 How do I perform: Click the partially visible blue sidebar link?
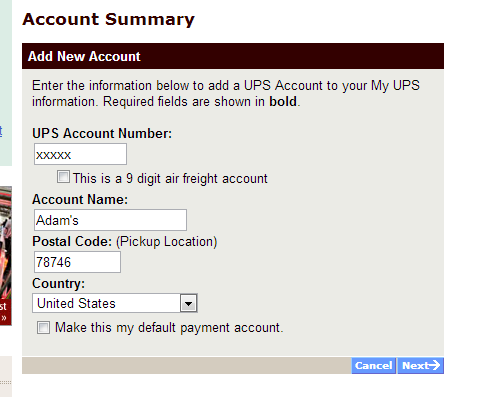pos(1,131)
